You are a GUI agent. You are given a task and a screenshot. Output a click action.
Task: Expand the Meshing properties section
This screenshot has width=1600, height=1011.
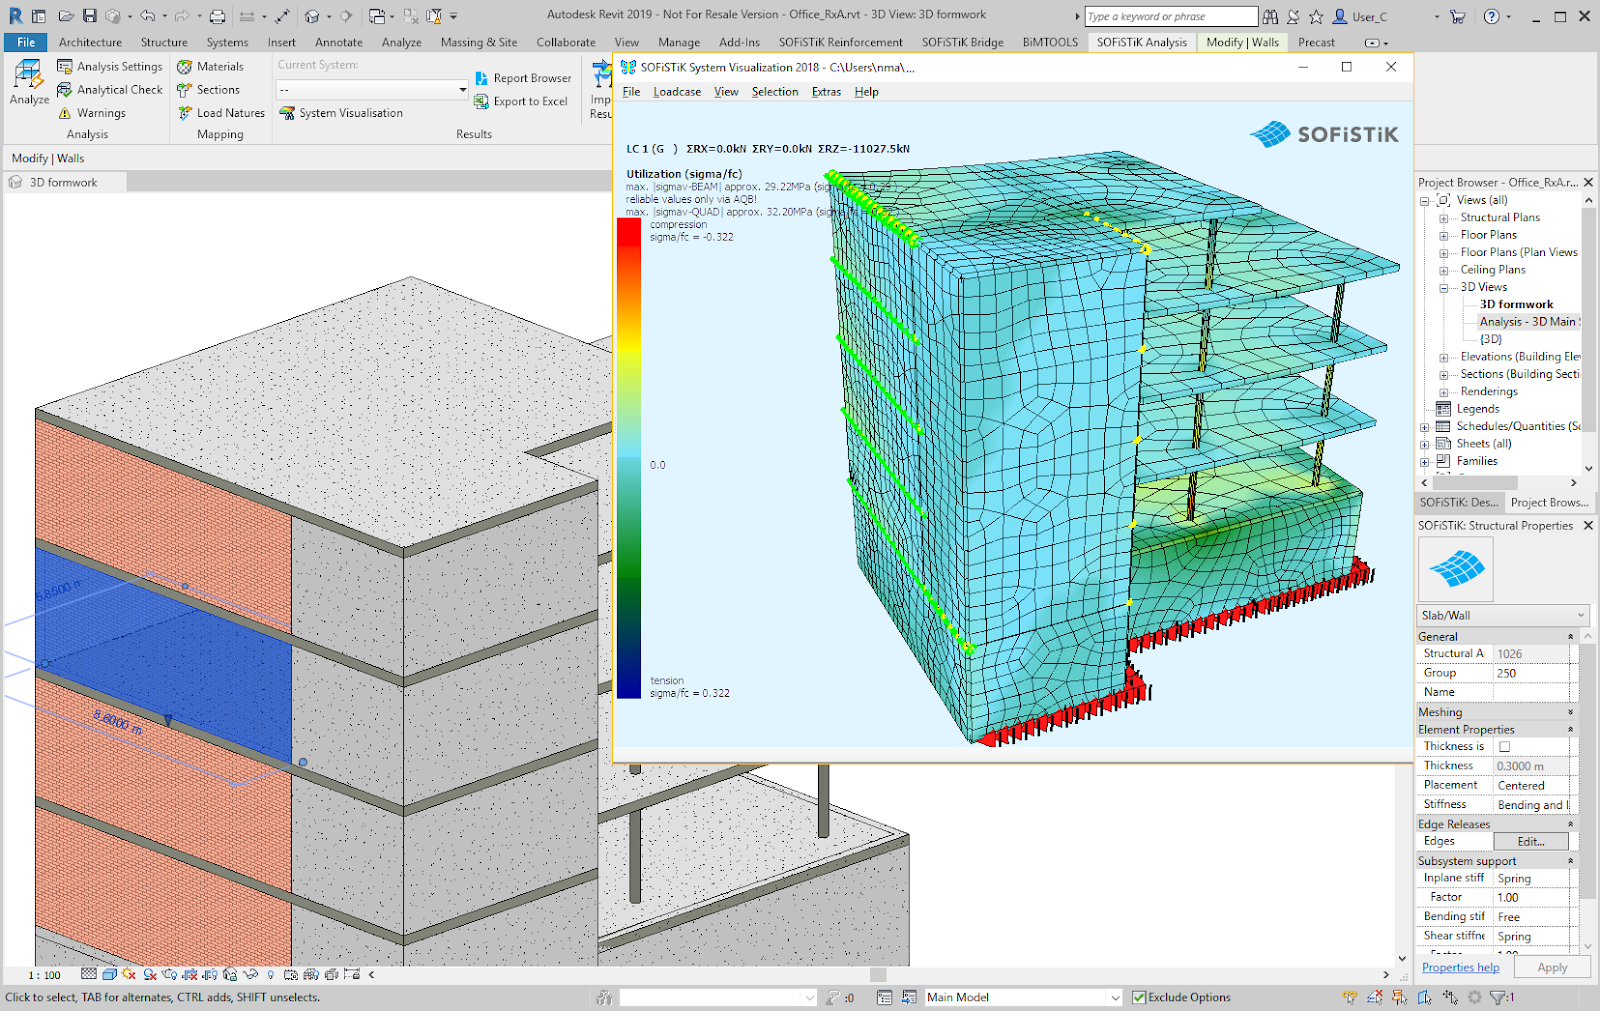1570,712
